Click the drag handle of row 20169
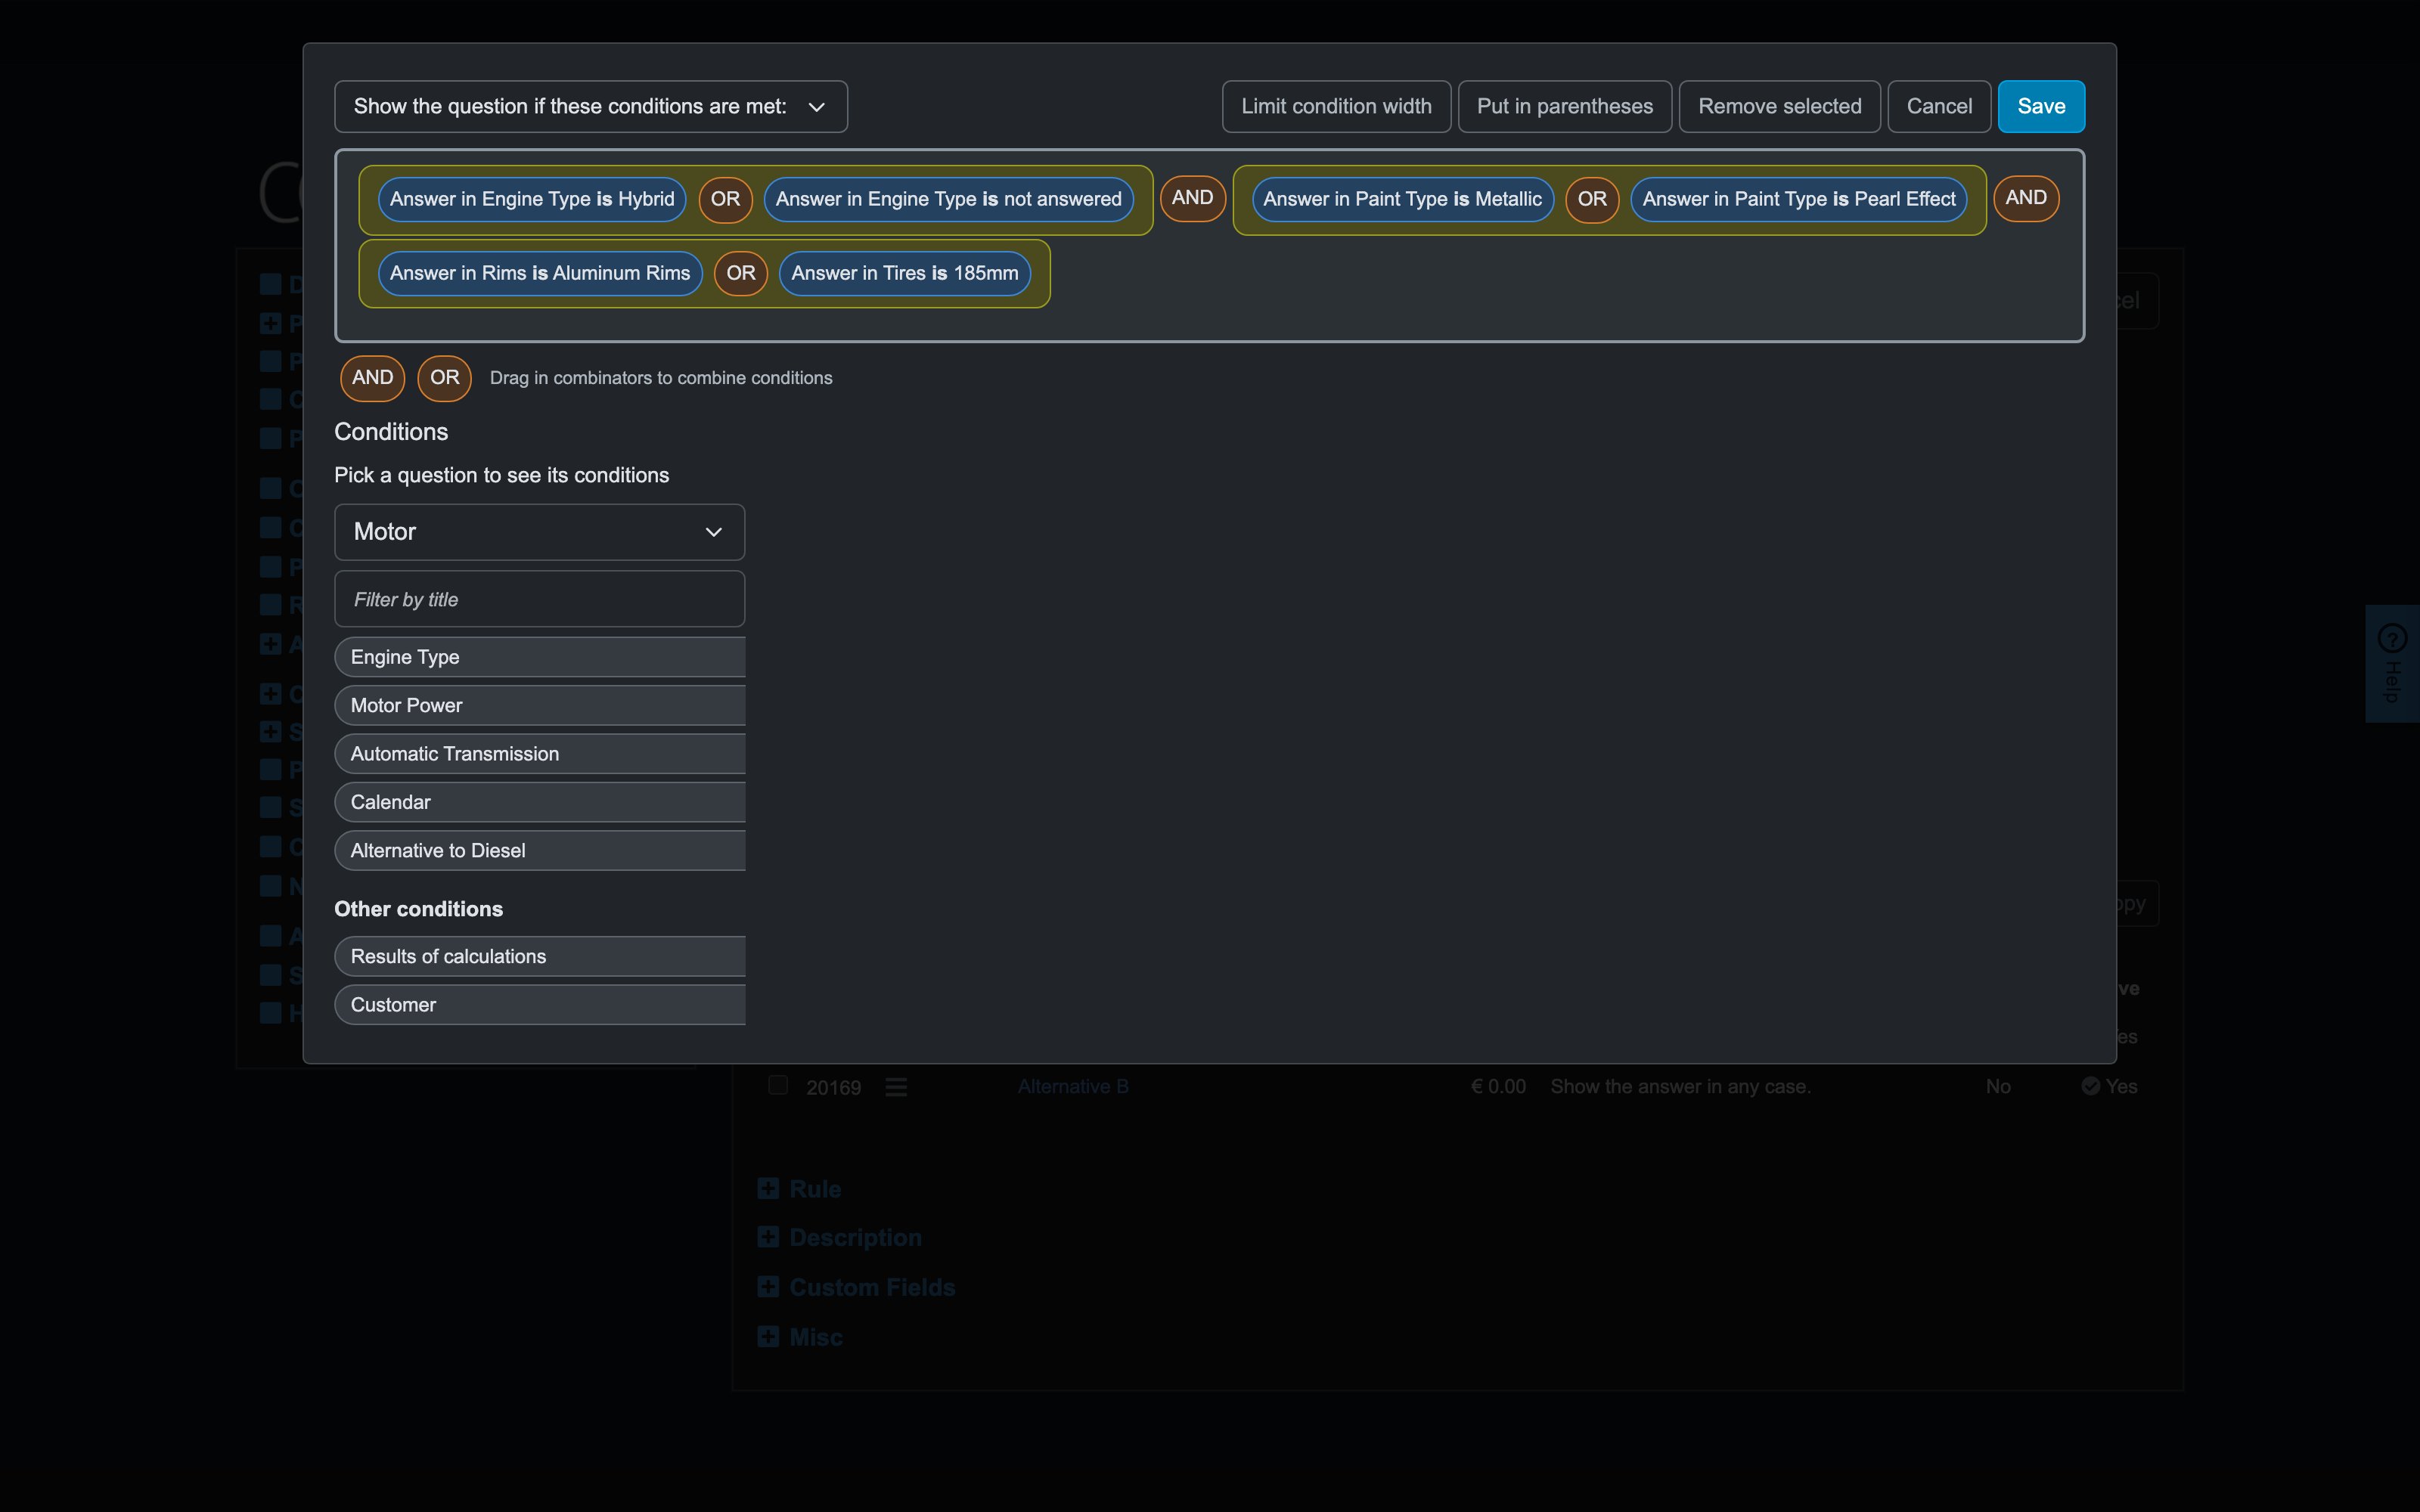 [x=896, y=1087]
